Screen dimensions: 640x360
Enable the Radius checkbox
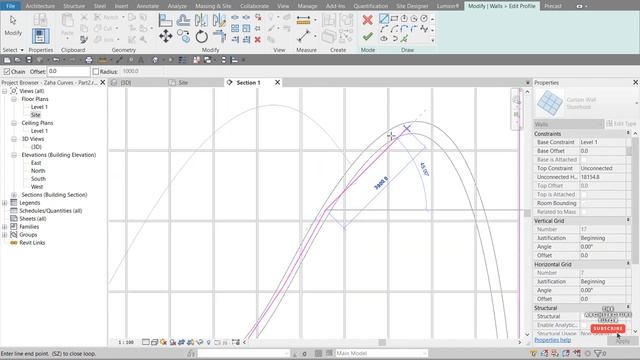[96, 71]
